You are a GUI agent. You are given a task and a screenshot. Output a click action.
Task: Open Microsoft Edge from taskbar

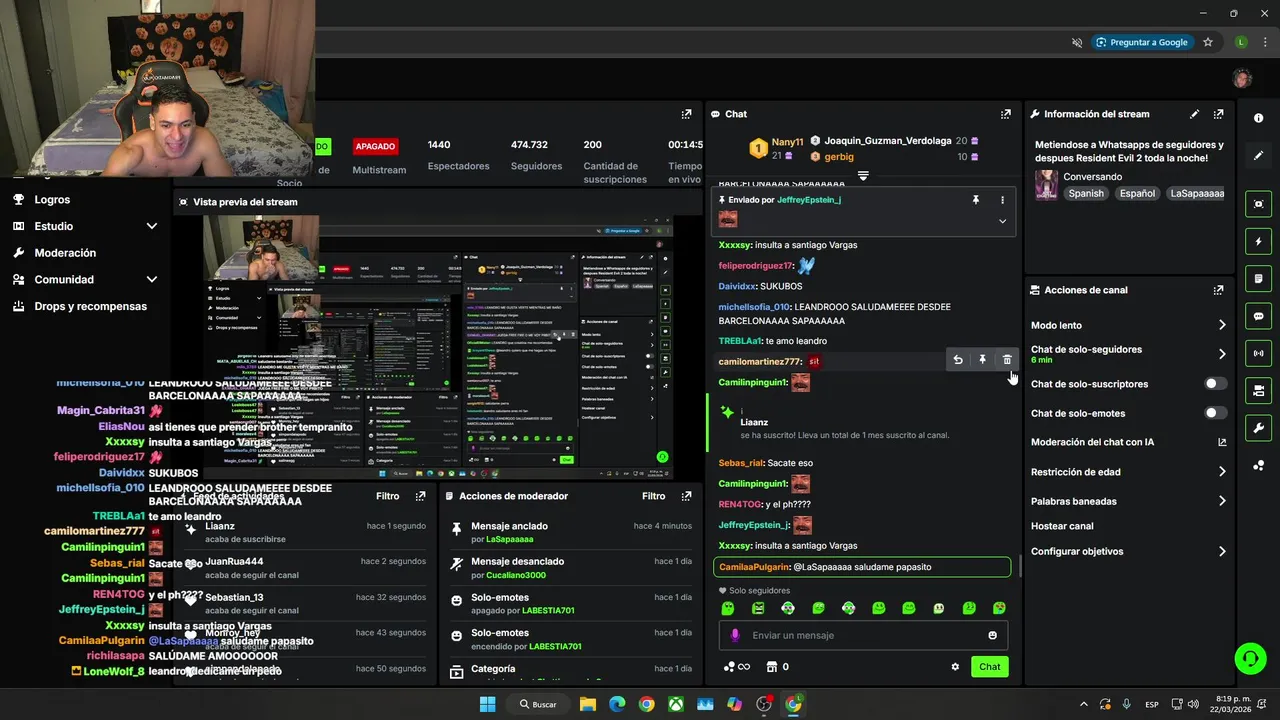pos(617,704)
